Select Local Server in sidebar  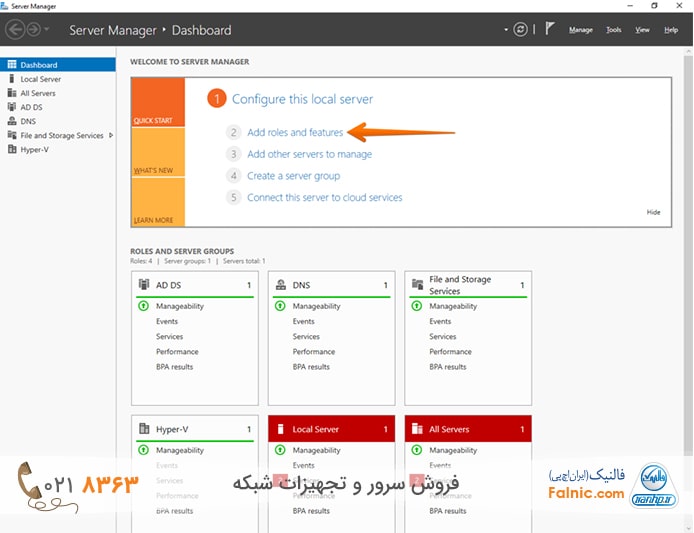pyautogui.click(x=40, y=79)
